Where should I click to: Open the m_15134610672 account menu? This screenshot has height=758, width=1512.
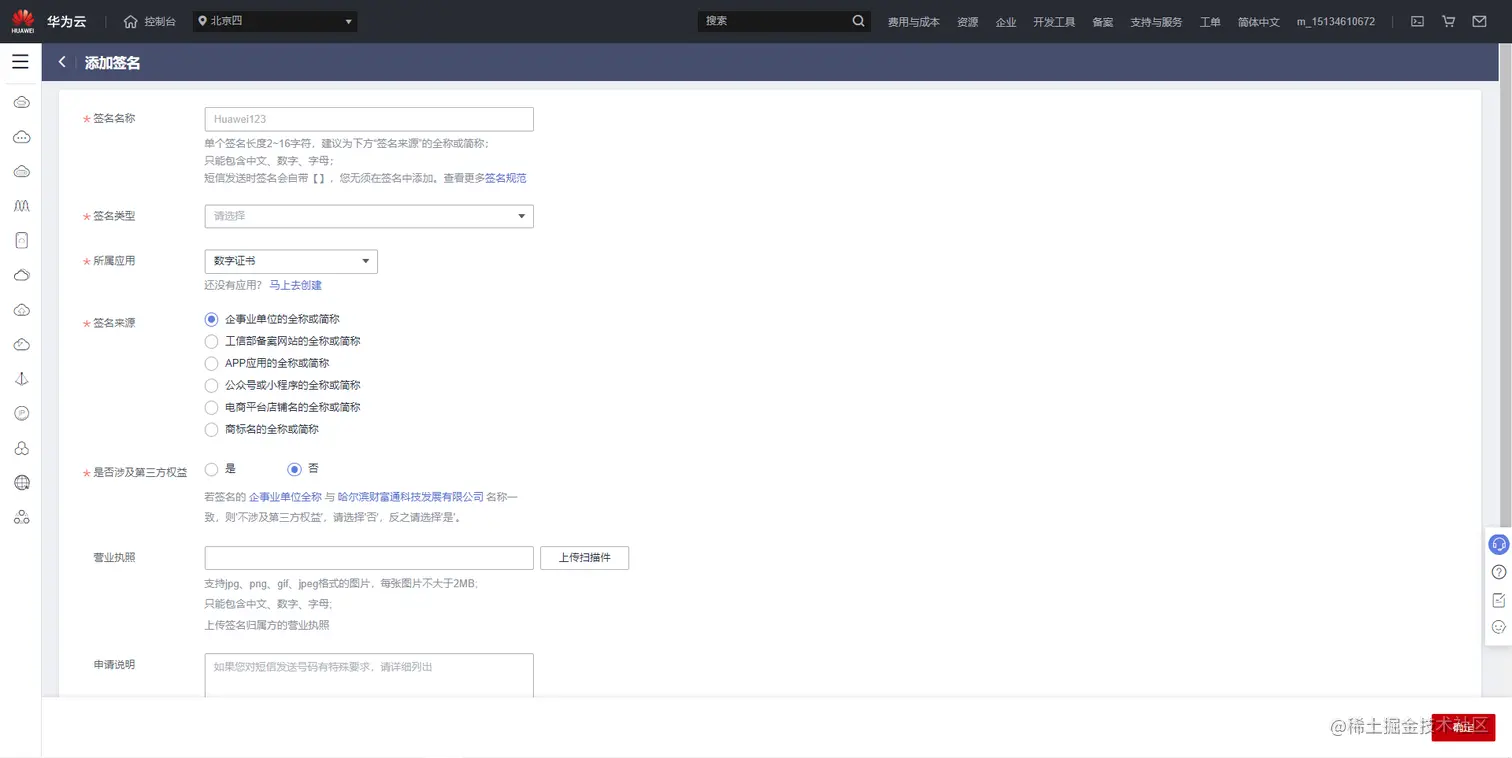(x=1335, y=22)
